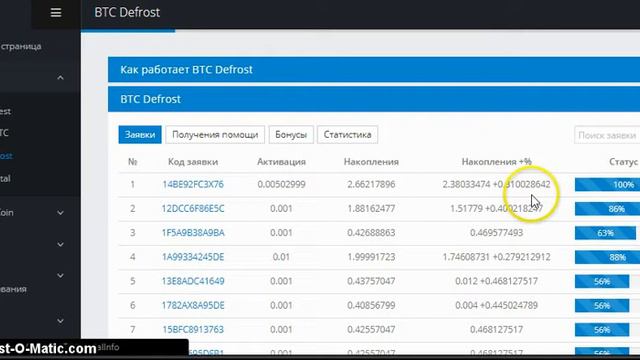
Task: Click the Поиск заявки search field
Action: (x=607, y=135)
